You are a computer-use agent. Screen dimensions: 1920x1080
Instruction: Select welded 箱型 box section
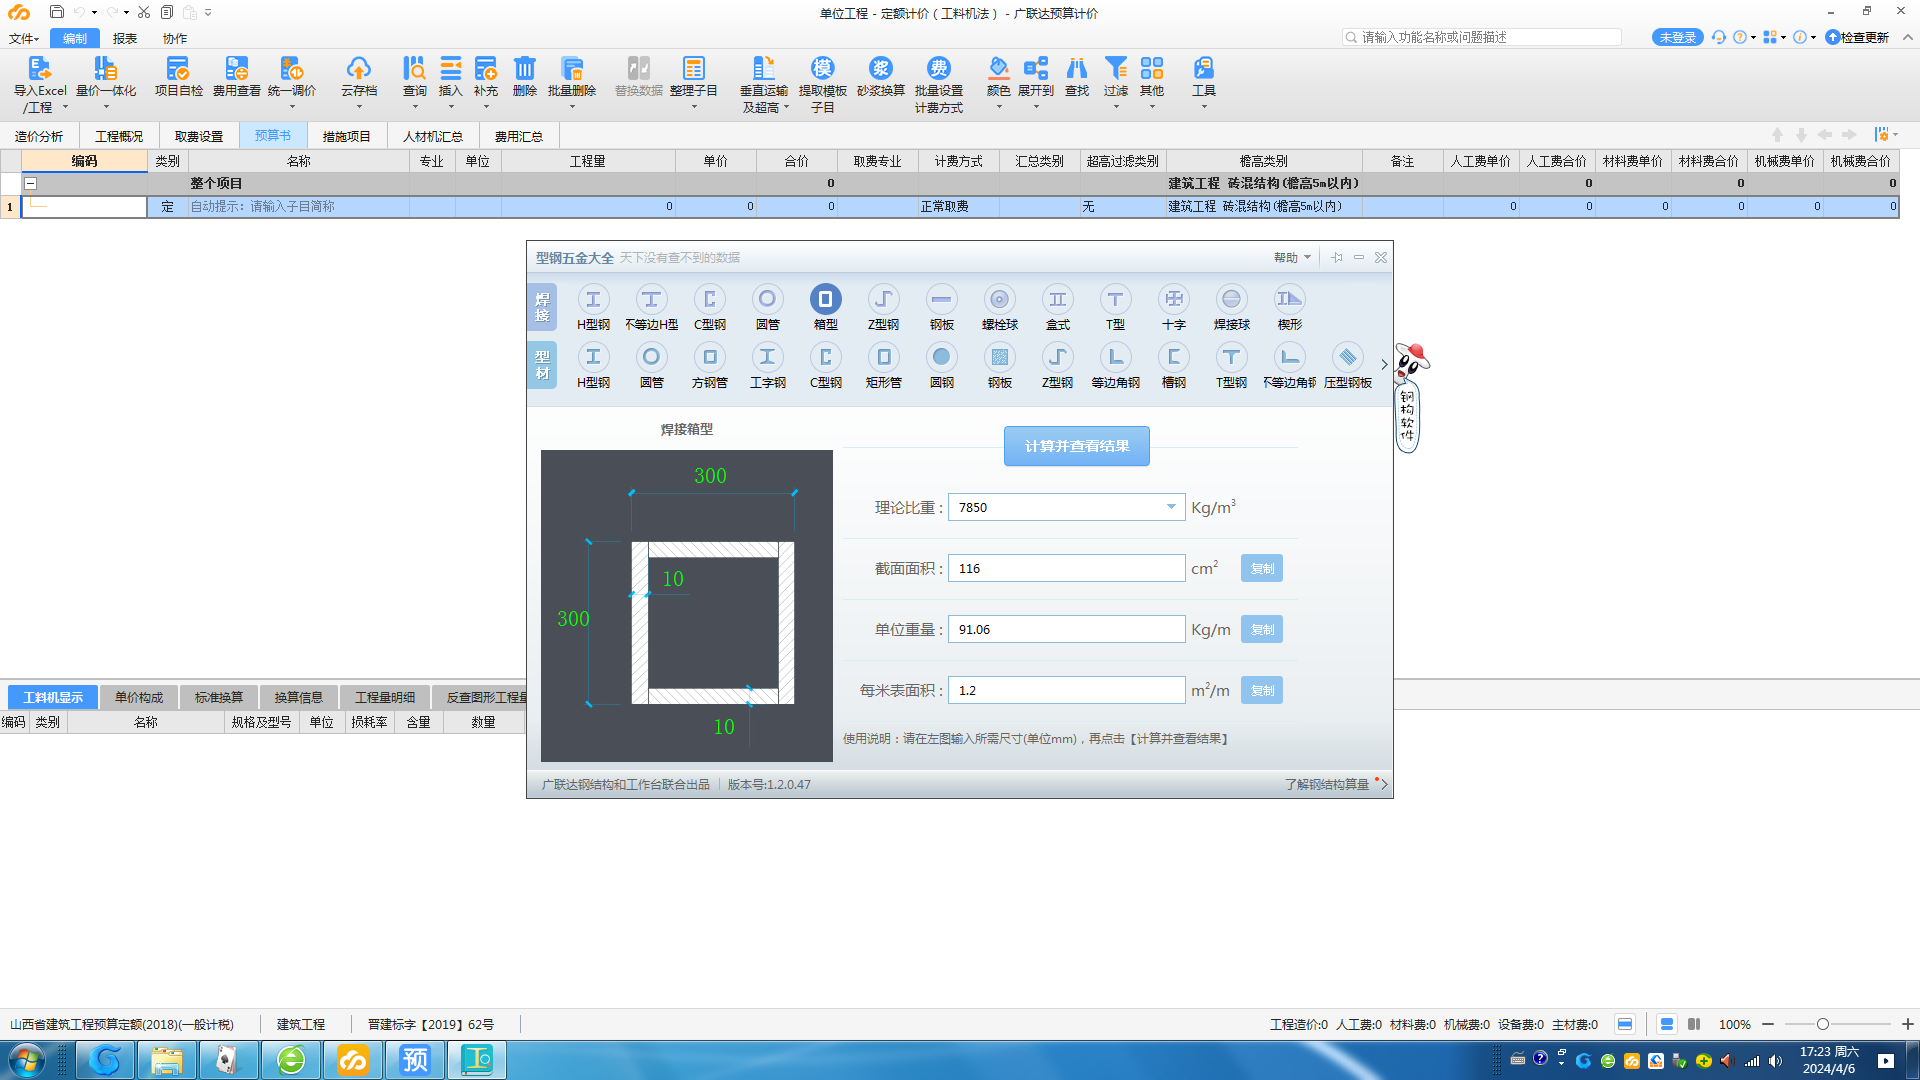point(825,307)
